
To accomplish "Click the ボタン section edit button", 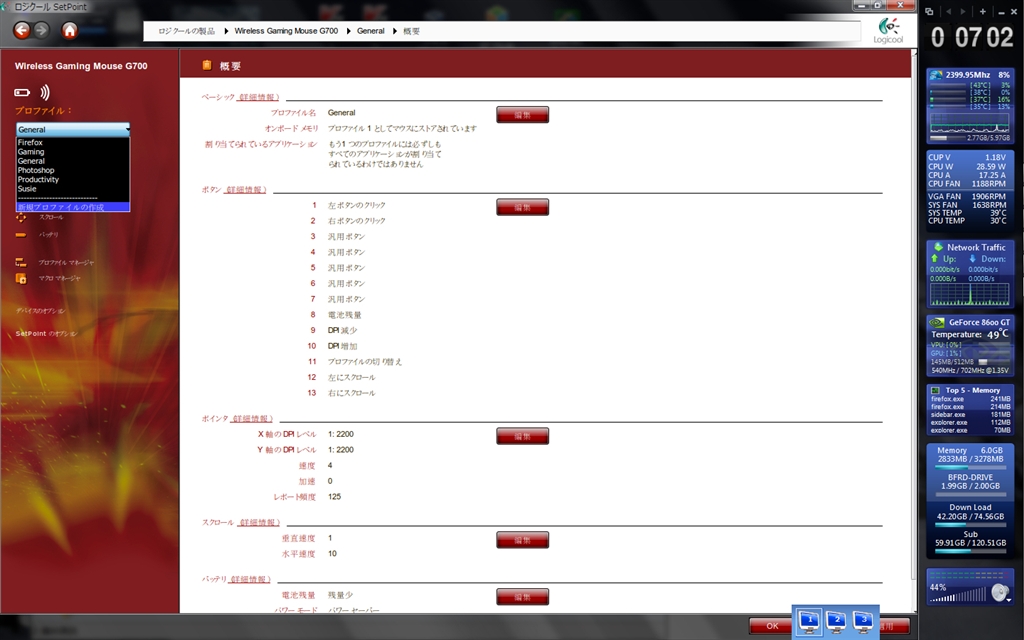I will pos(522,208).
